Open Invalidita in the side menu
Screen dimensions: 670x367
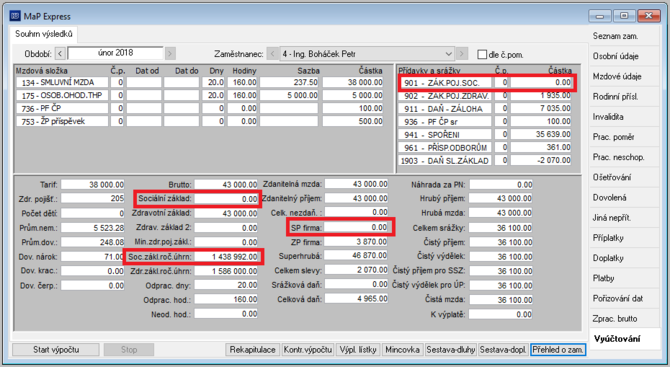(x=624, y=117)
